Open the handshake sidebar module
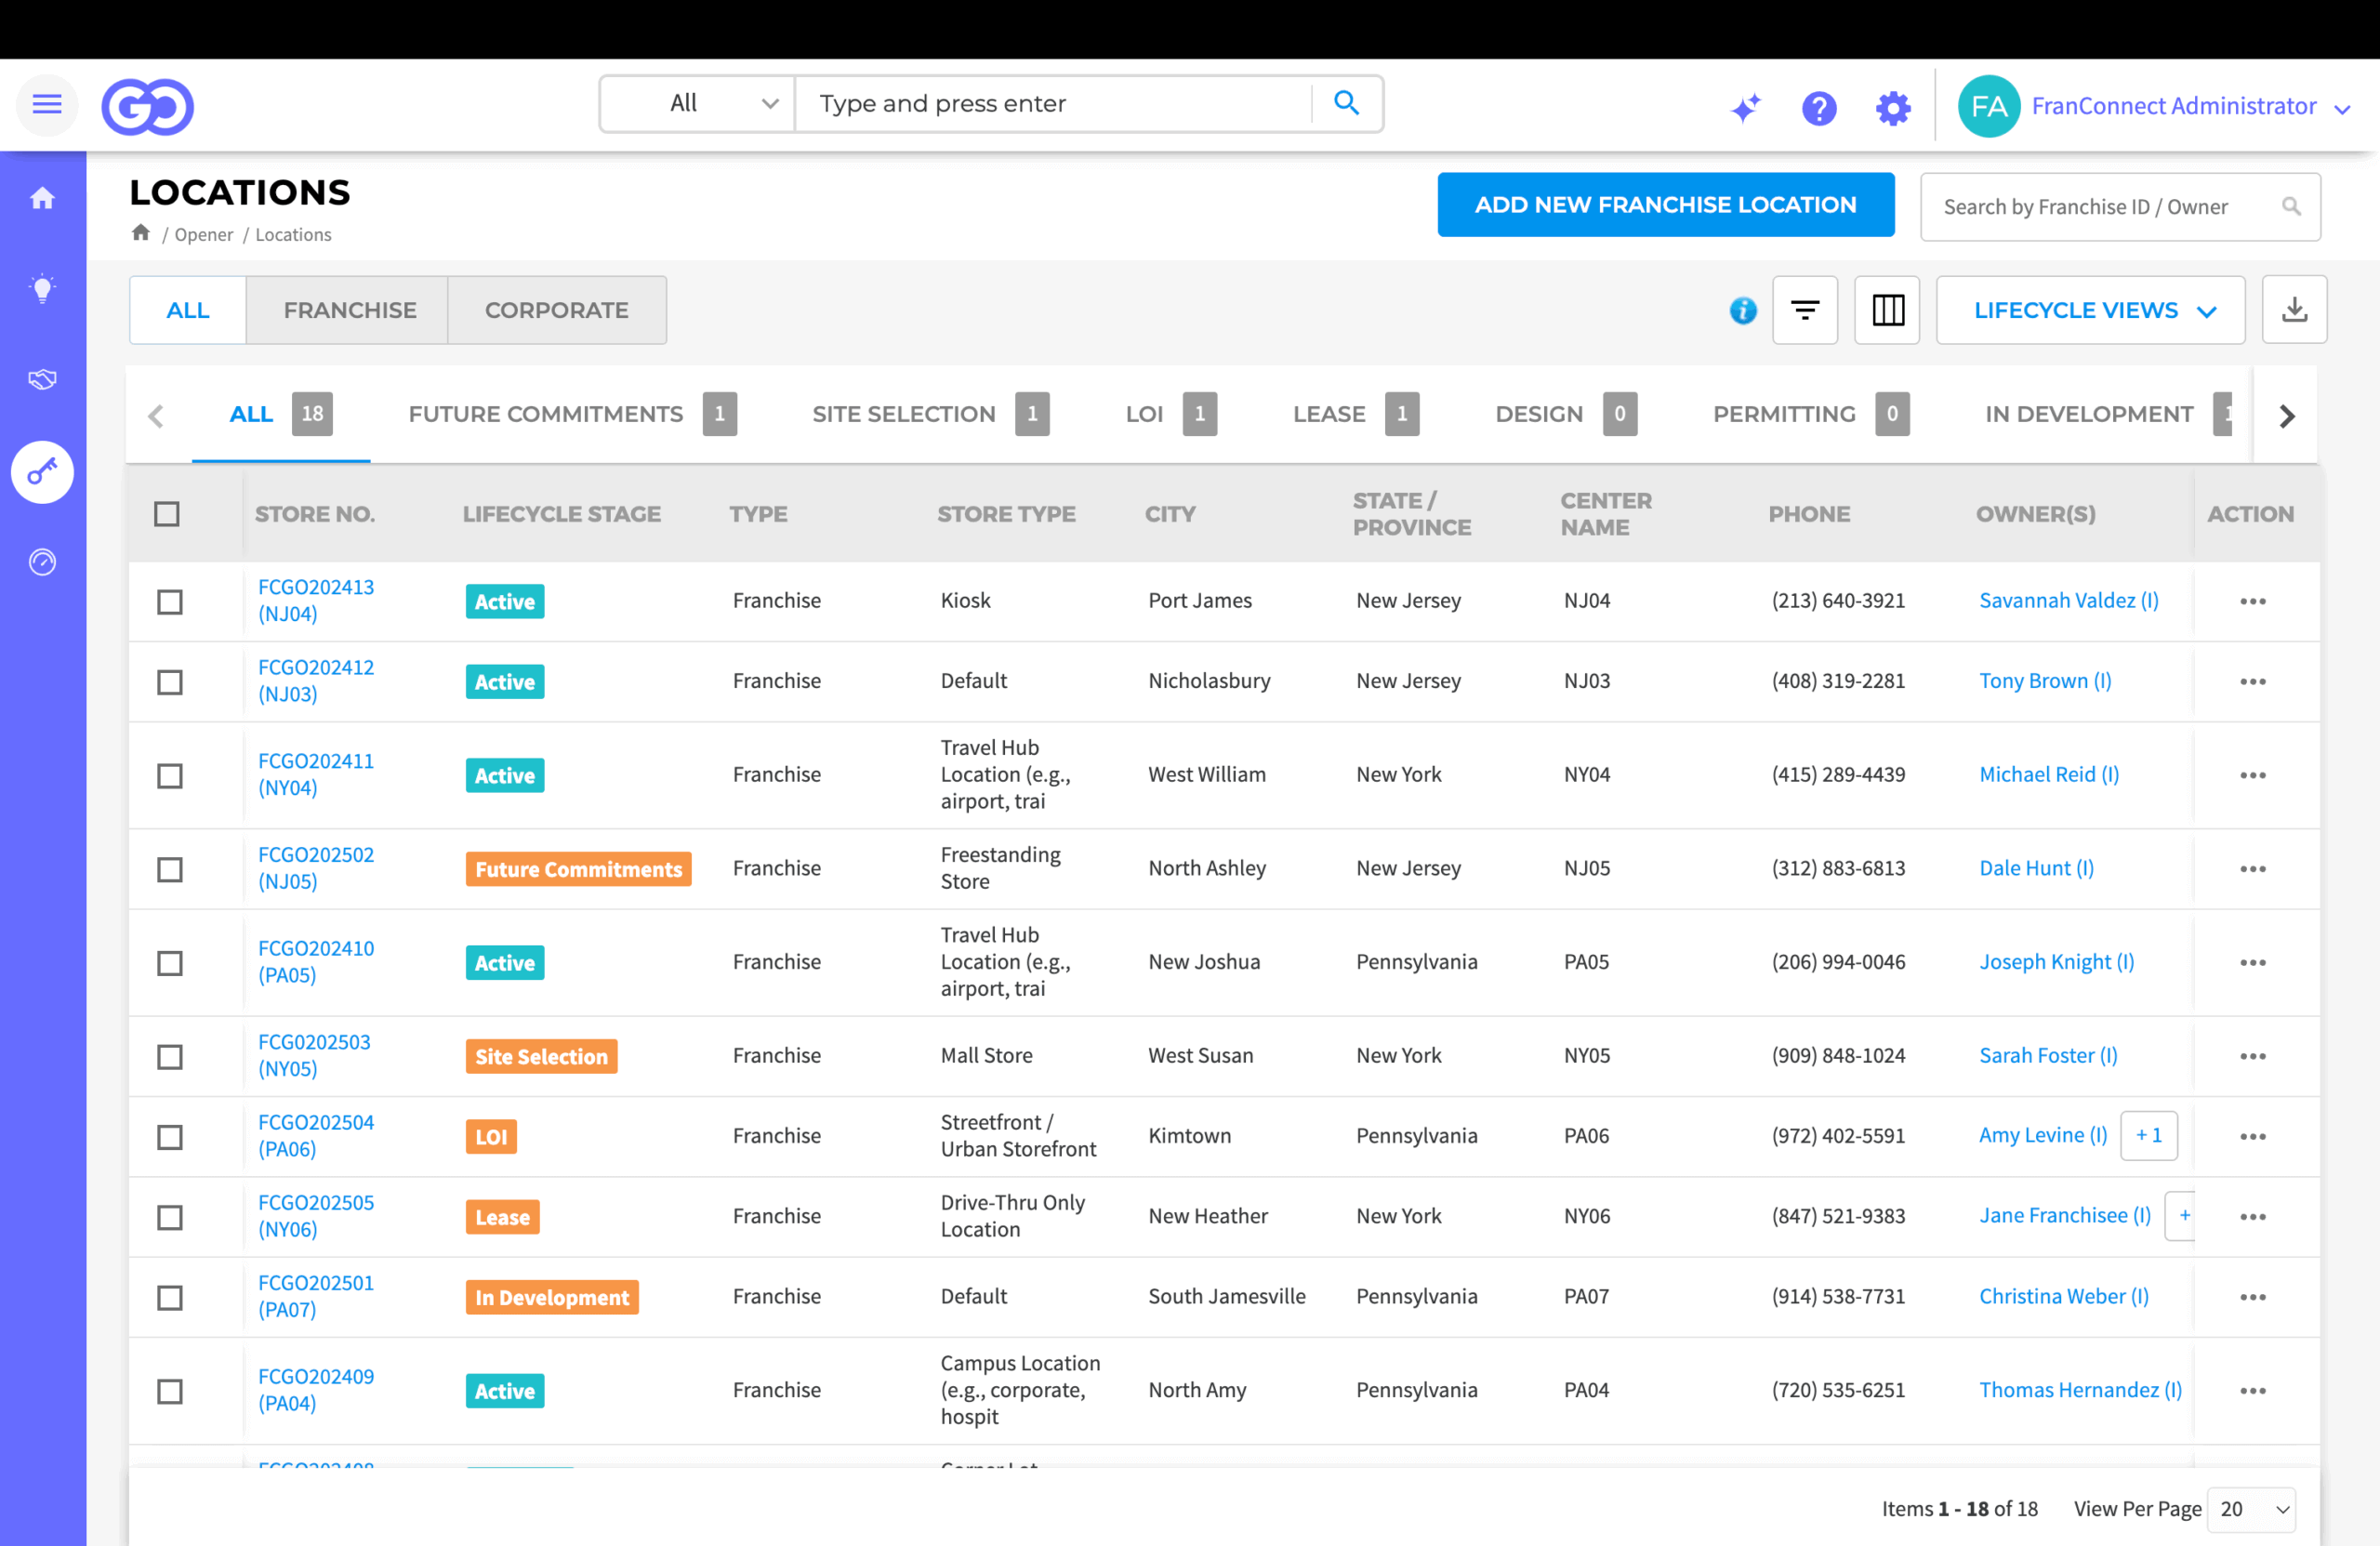Image resolution: width=2380 pixels, height=1546 pixels. (42, 379)
